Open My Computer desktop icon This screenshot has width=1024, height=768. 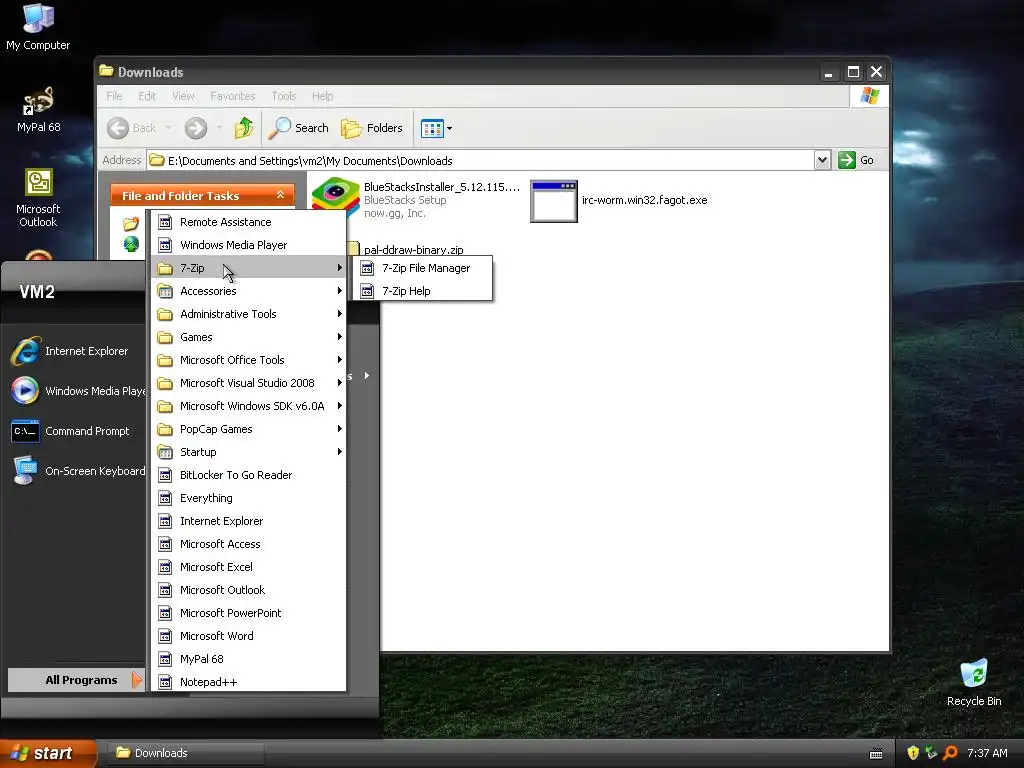point(38,27)
